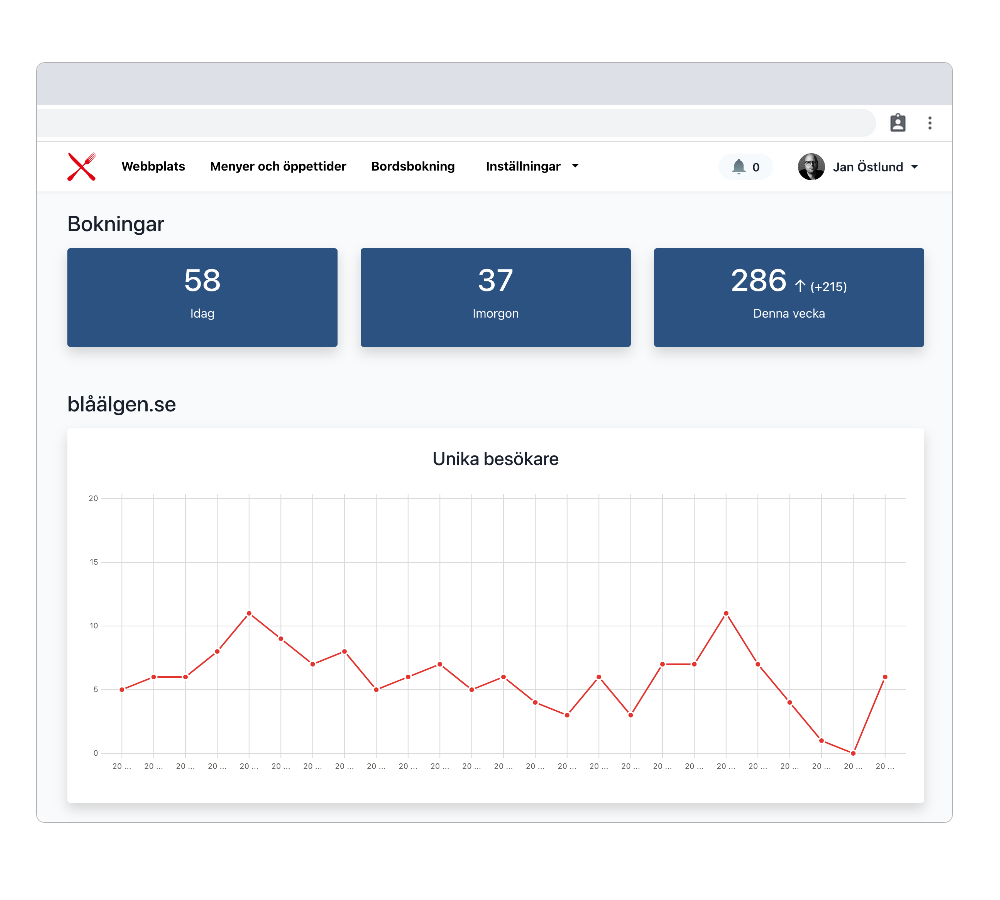Click the up arrow beside 286
The width and height of the screenshot is (1000, 900).
click(x=800, y=286)
